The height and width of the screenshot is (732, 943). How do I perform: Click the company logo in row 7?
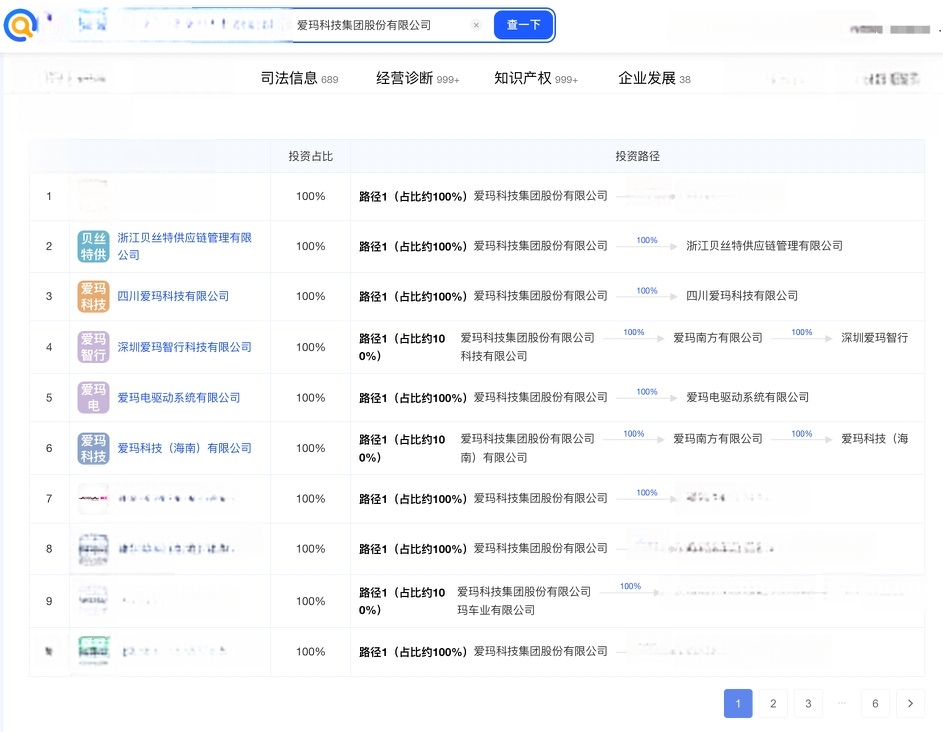[x=93, y=499]
